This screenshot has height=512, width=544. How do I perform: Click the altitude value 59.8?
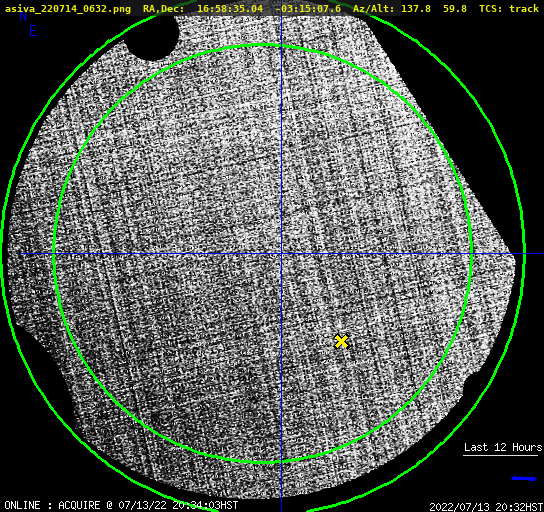click(455, 9)
